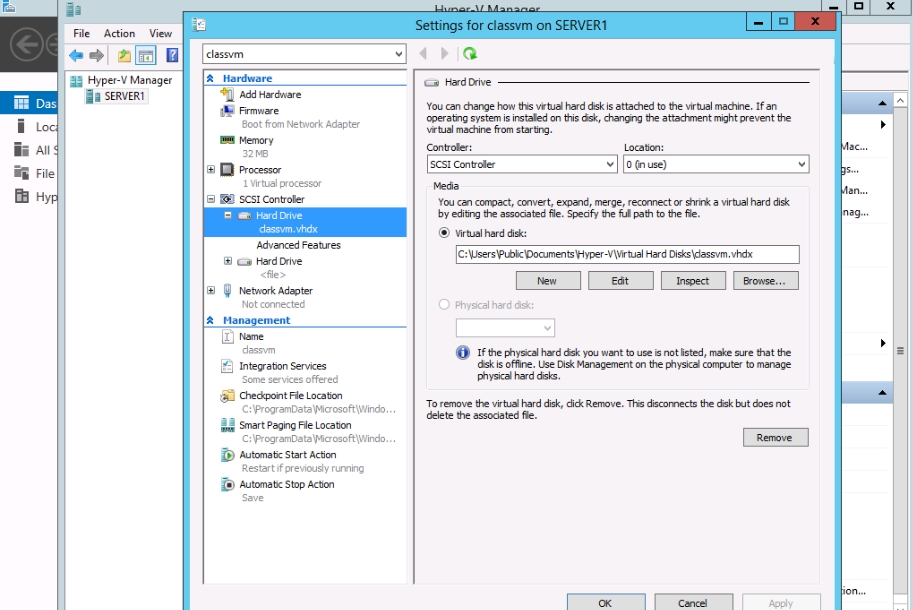Screen dimensions: 913x610
Task: Collapse the classvm.vhdx Hard Drive node
Action: (x=228, y=215)
